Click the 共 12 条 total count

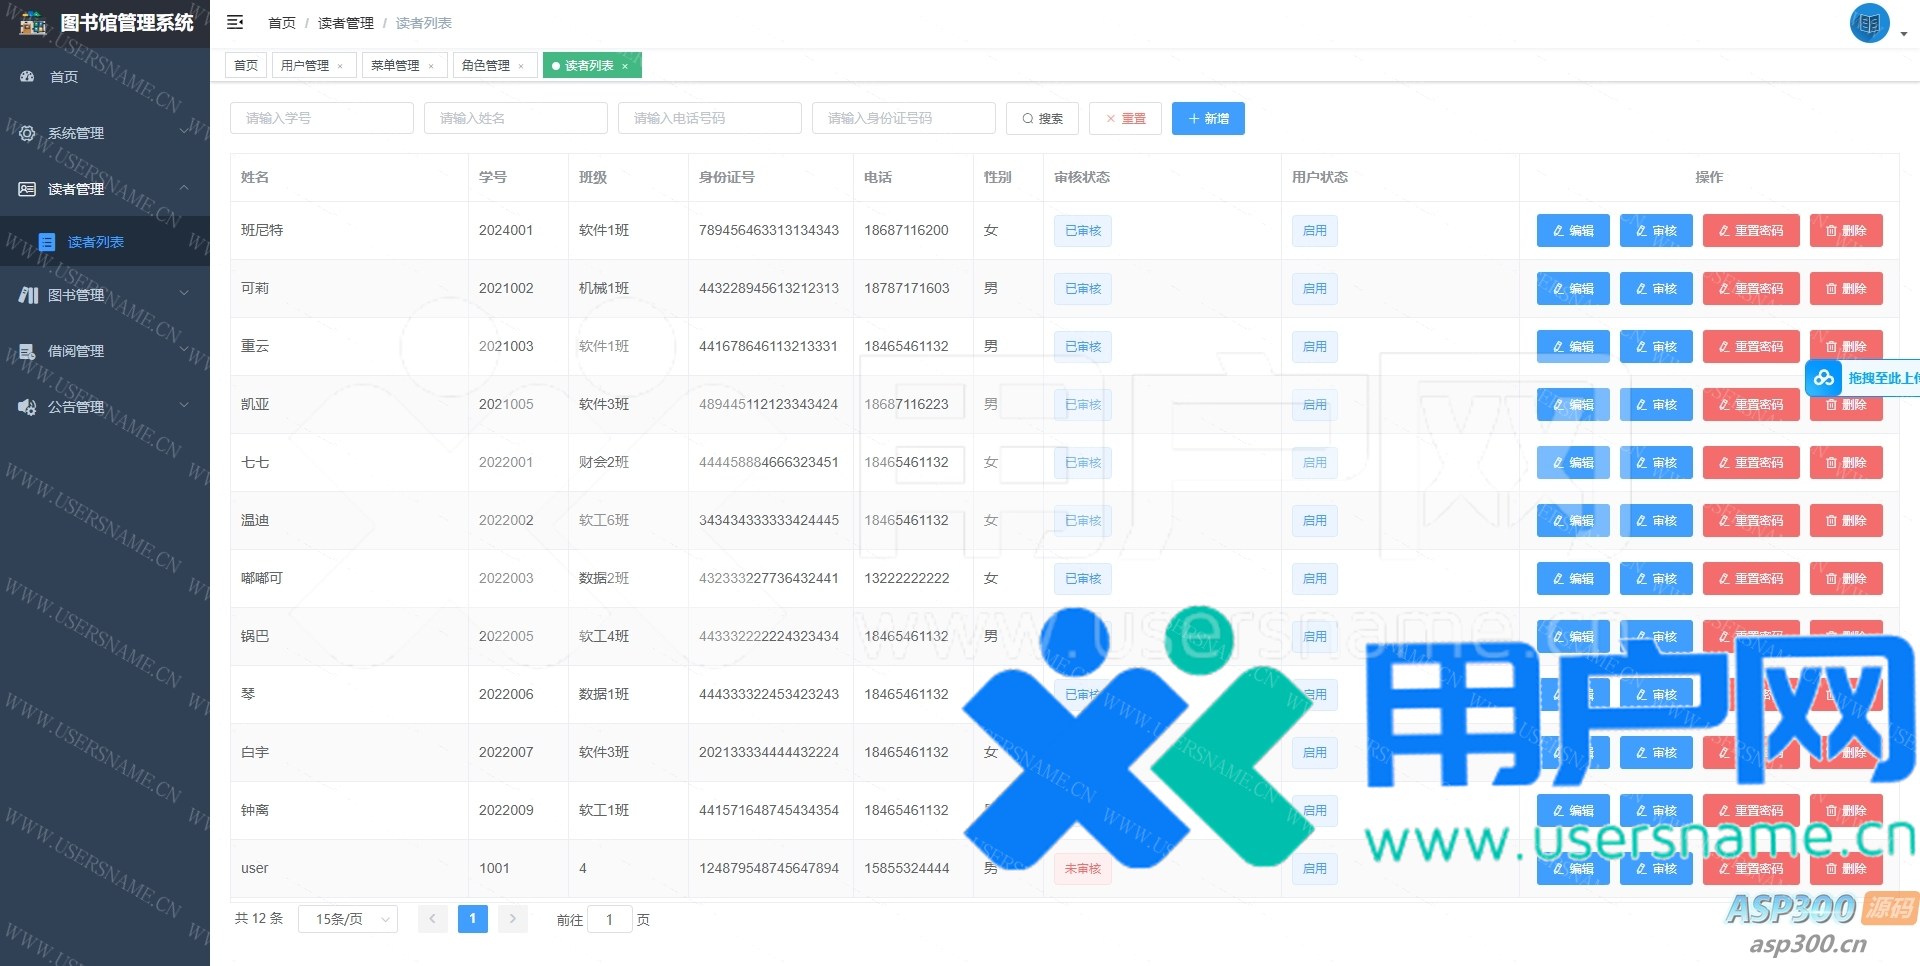pyautogui.click(x=259, y=918)
